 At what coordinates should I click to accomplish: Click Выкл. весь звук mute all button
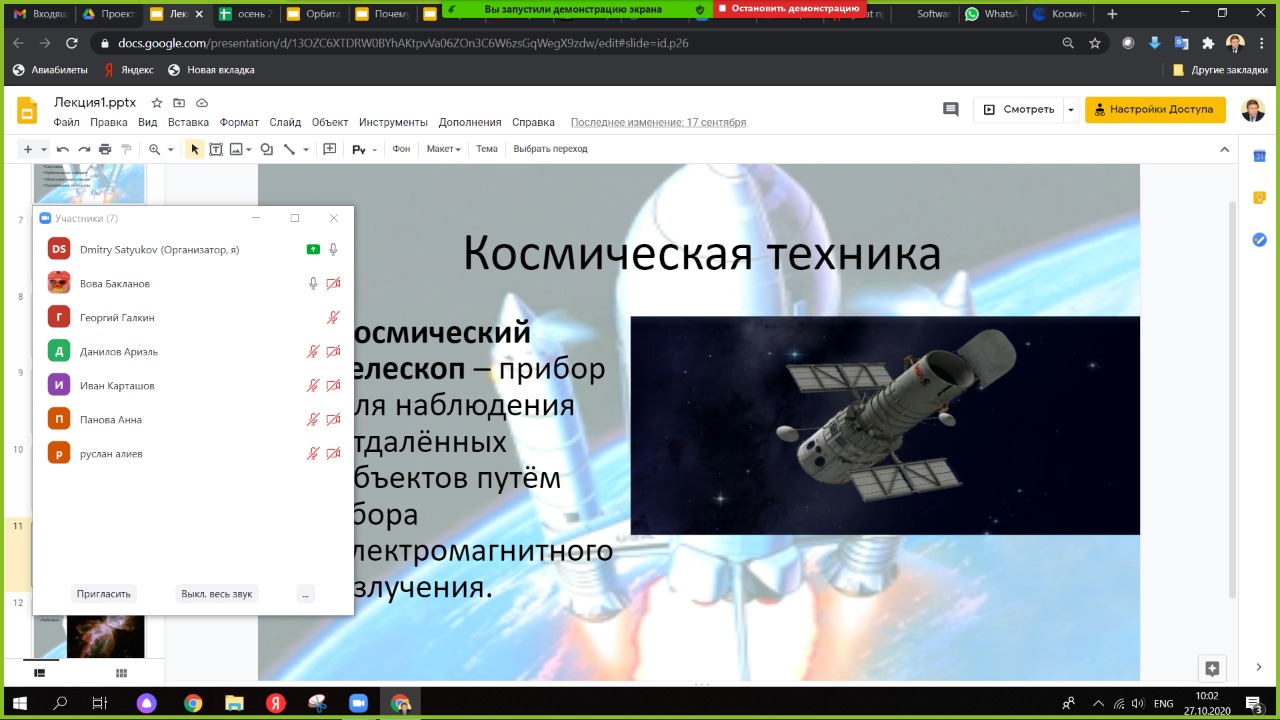[217, 593]
